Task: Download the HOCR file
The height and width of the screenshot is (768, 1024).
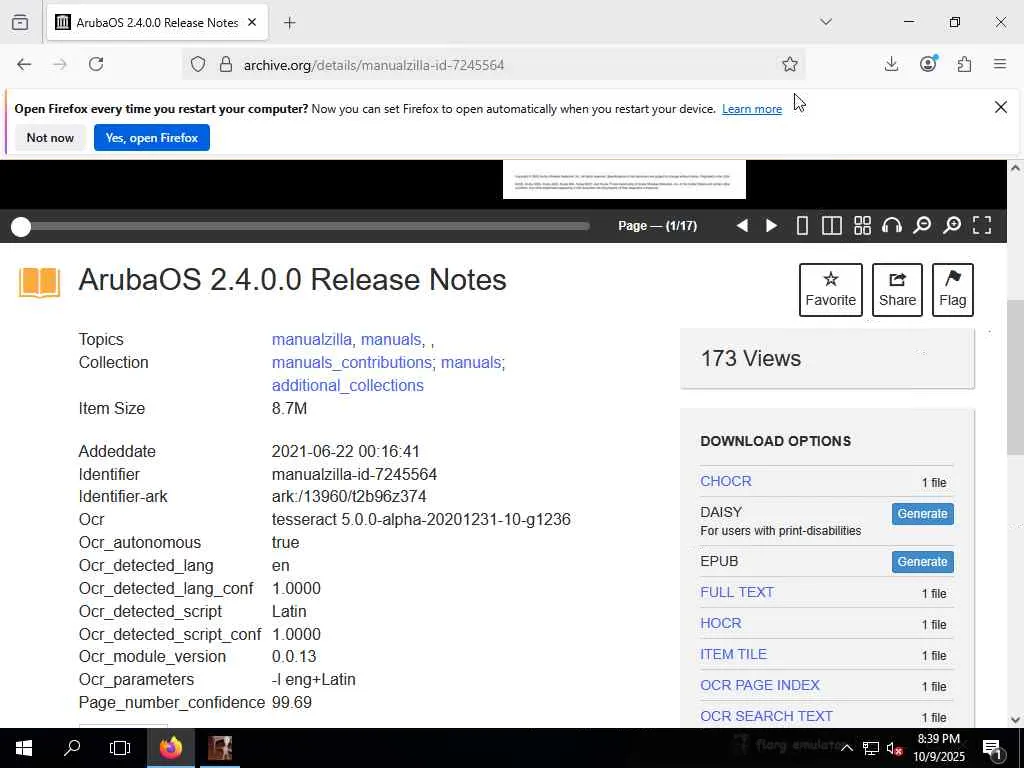Action: coord(720,623)
